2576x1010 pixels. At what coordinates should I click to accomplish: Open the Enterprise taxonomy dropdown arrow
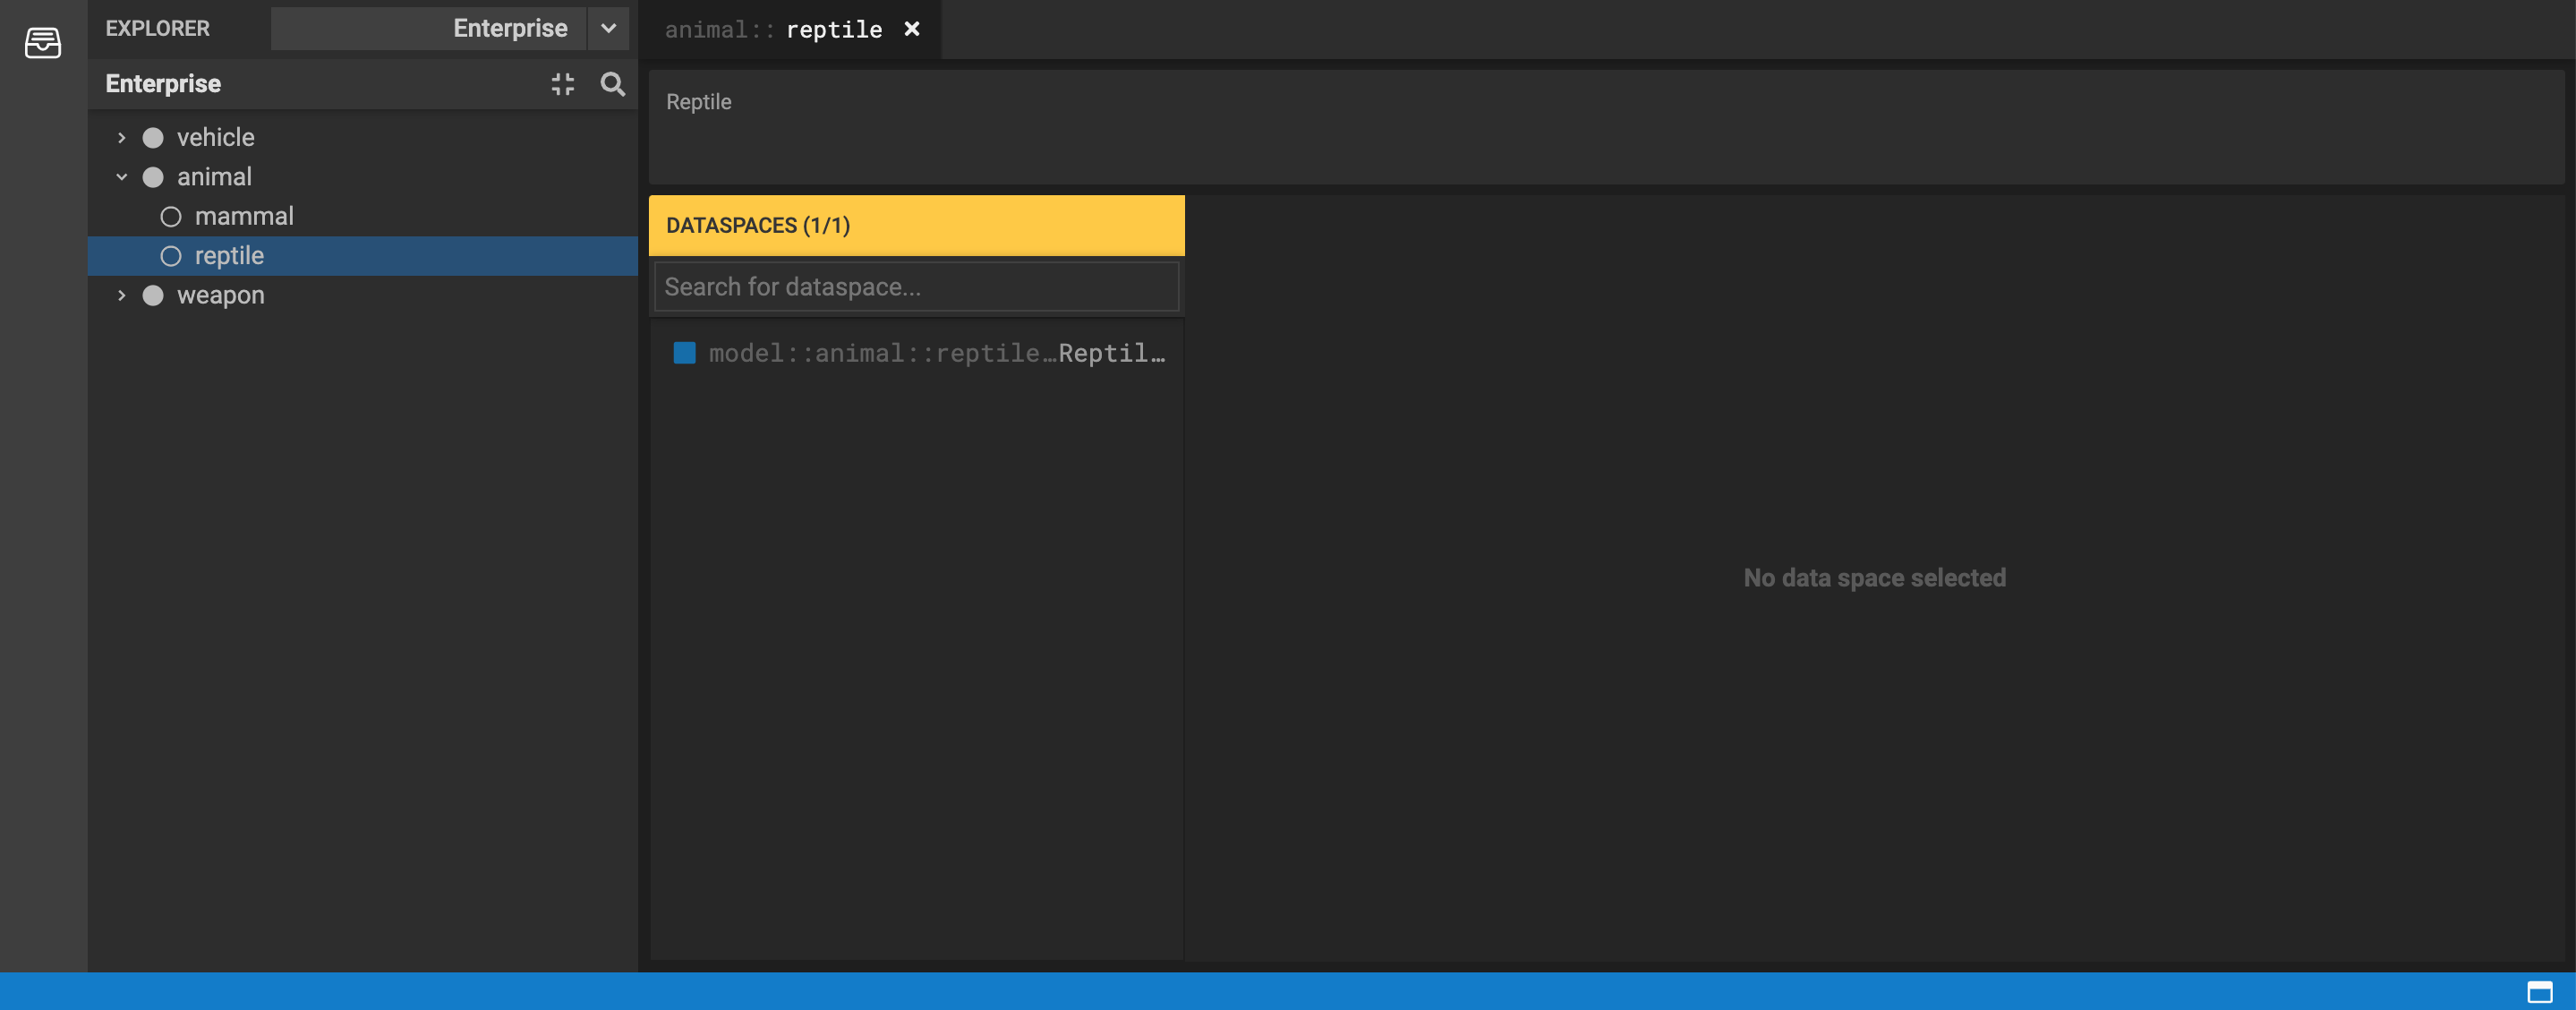608,28
